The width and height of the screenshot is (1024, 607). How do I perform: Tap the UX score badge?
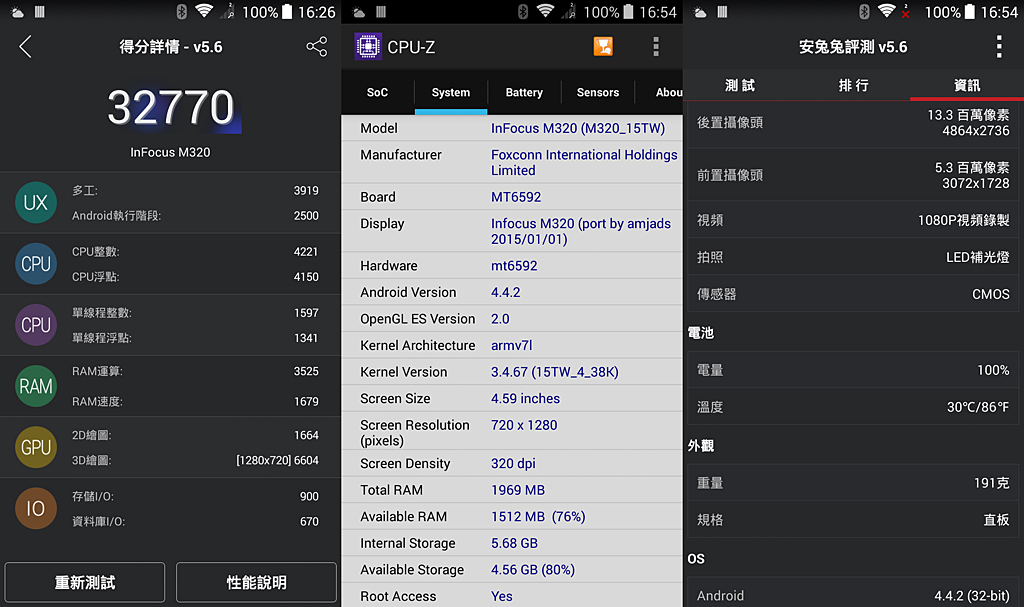coord(36,203)
